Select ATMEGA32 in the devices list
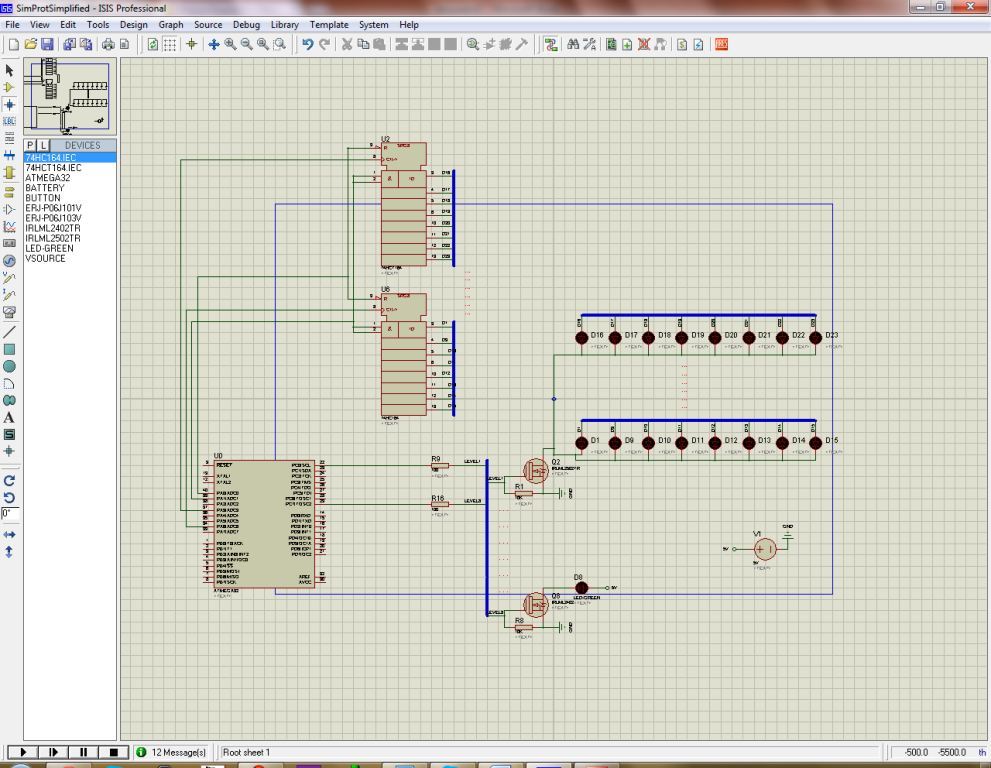 coord(45,177)
